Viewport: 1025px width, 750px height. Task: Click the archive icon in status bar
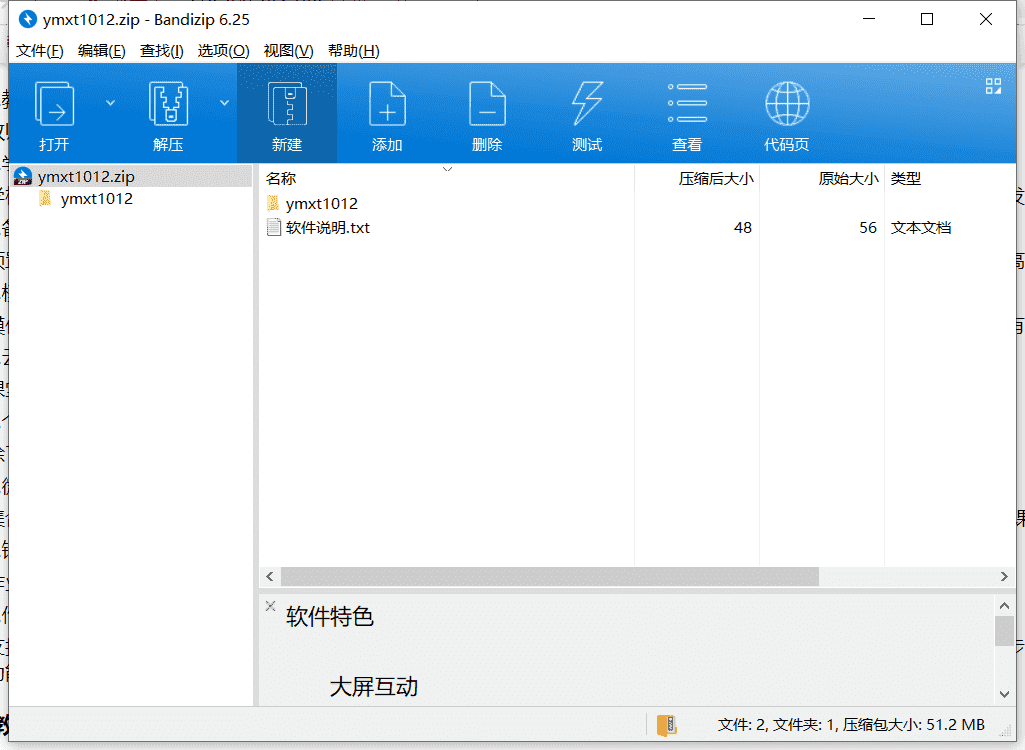click(667, 725)
